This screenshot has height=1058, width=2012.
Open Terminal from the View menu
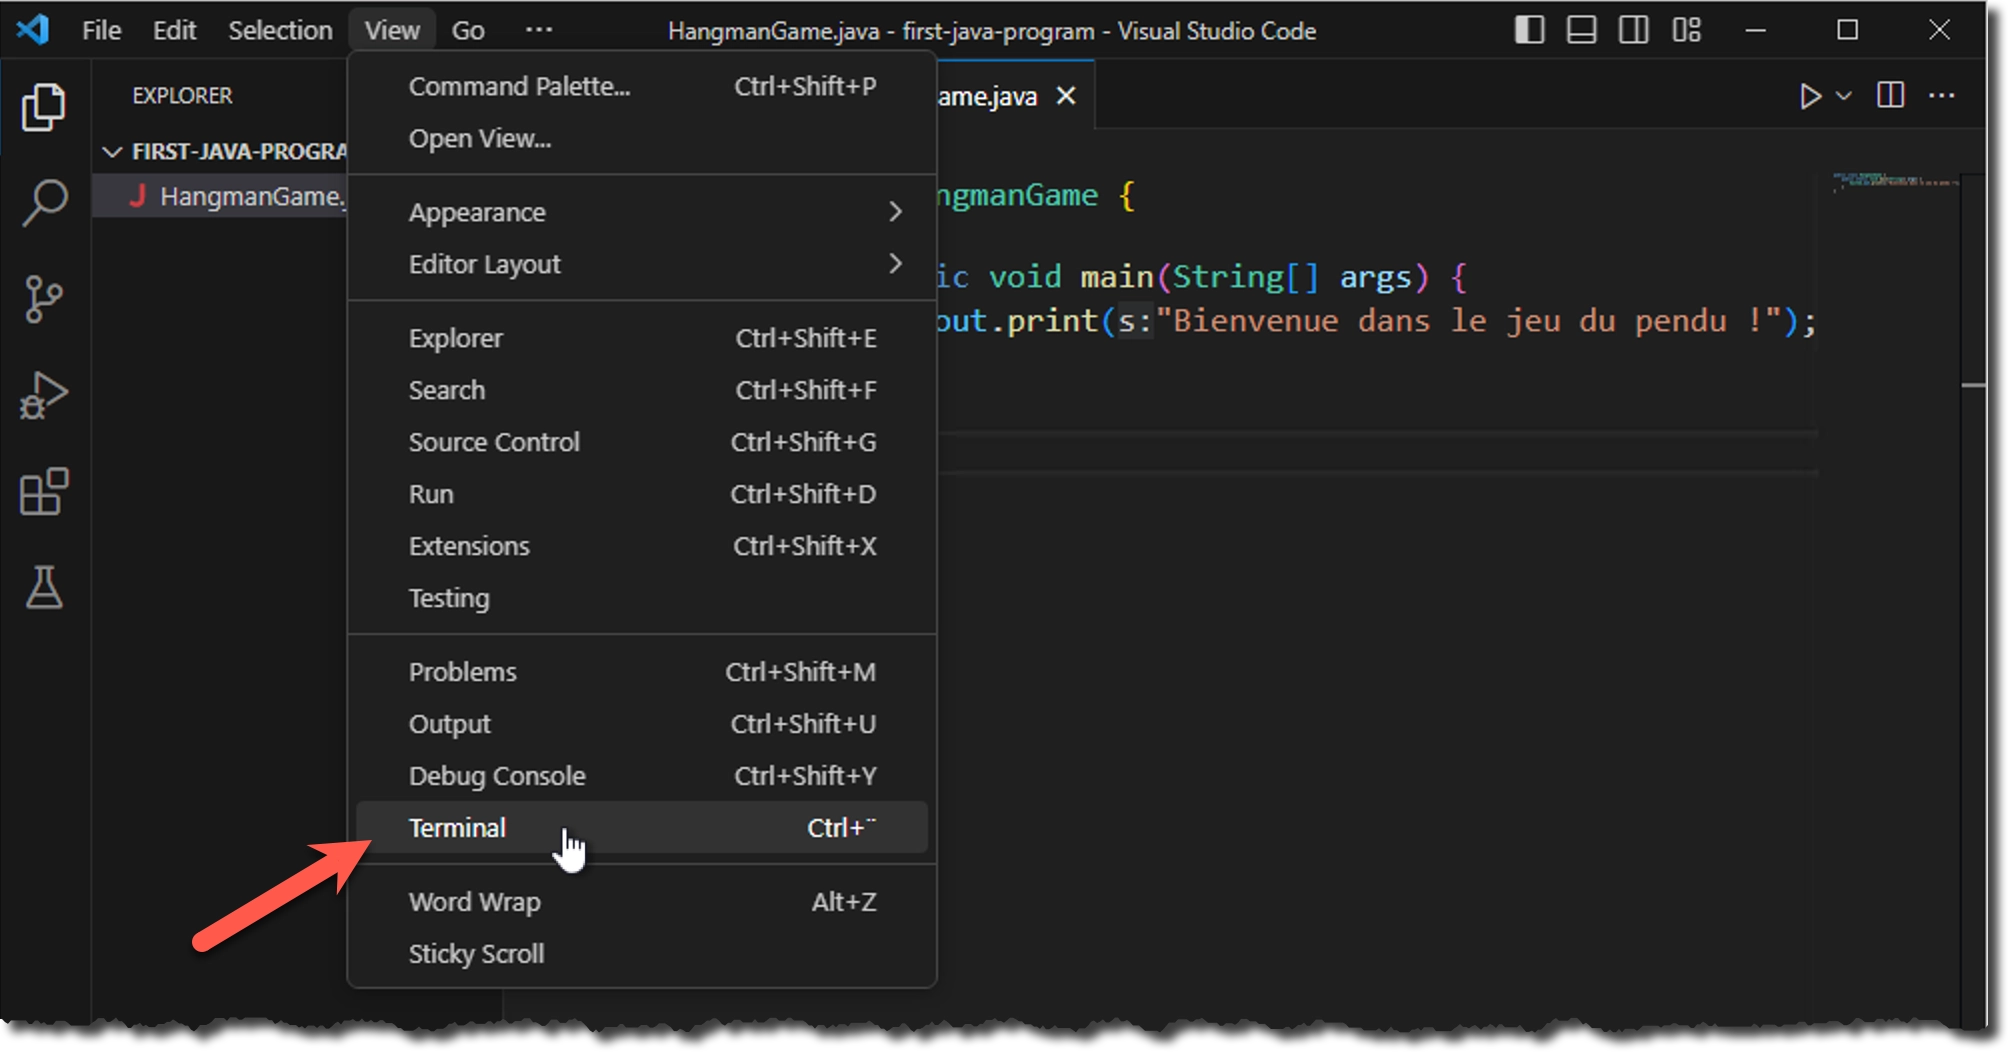642,828
